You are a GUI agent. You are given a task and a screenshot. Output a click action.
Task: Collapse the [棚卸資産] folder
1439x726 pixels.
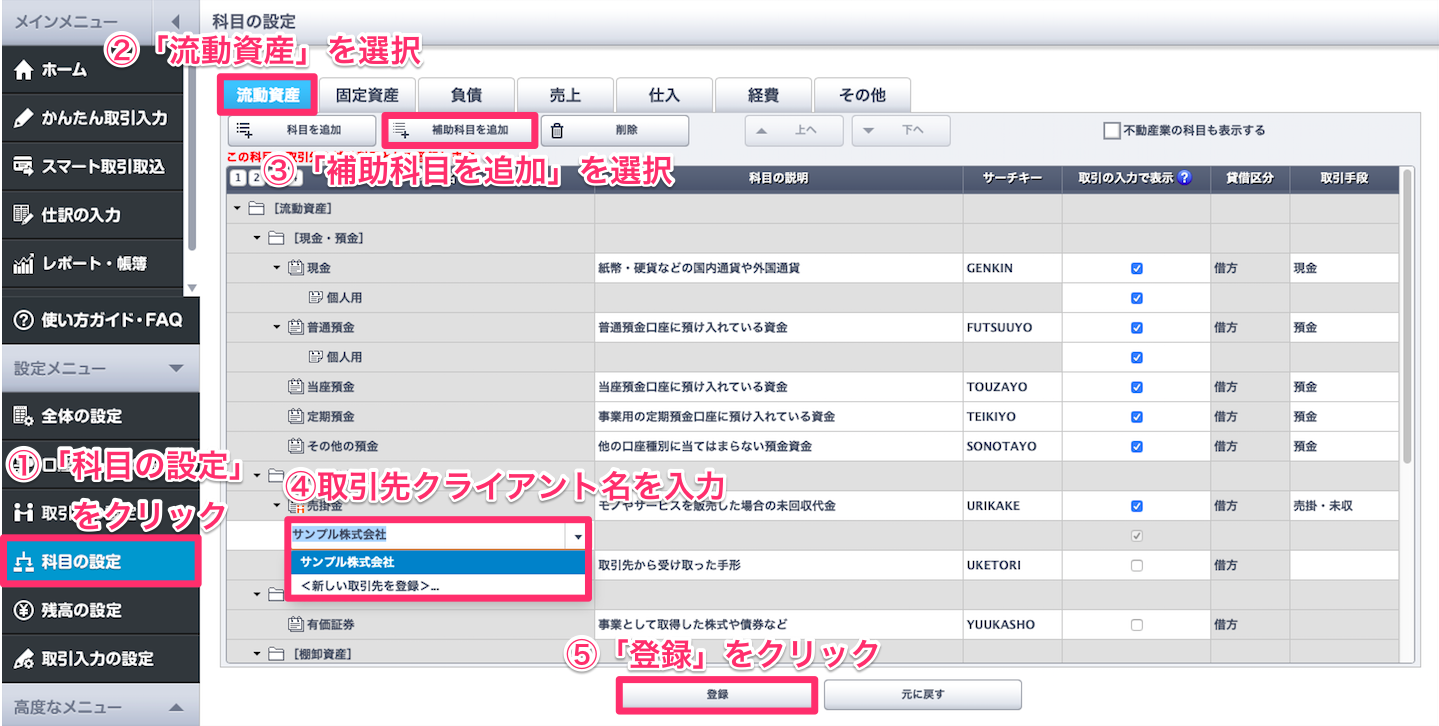pos(256,655)
